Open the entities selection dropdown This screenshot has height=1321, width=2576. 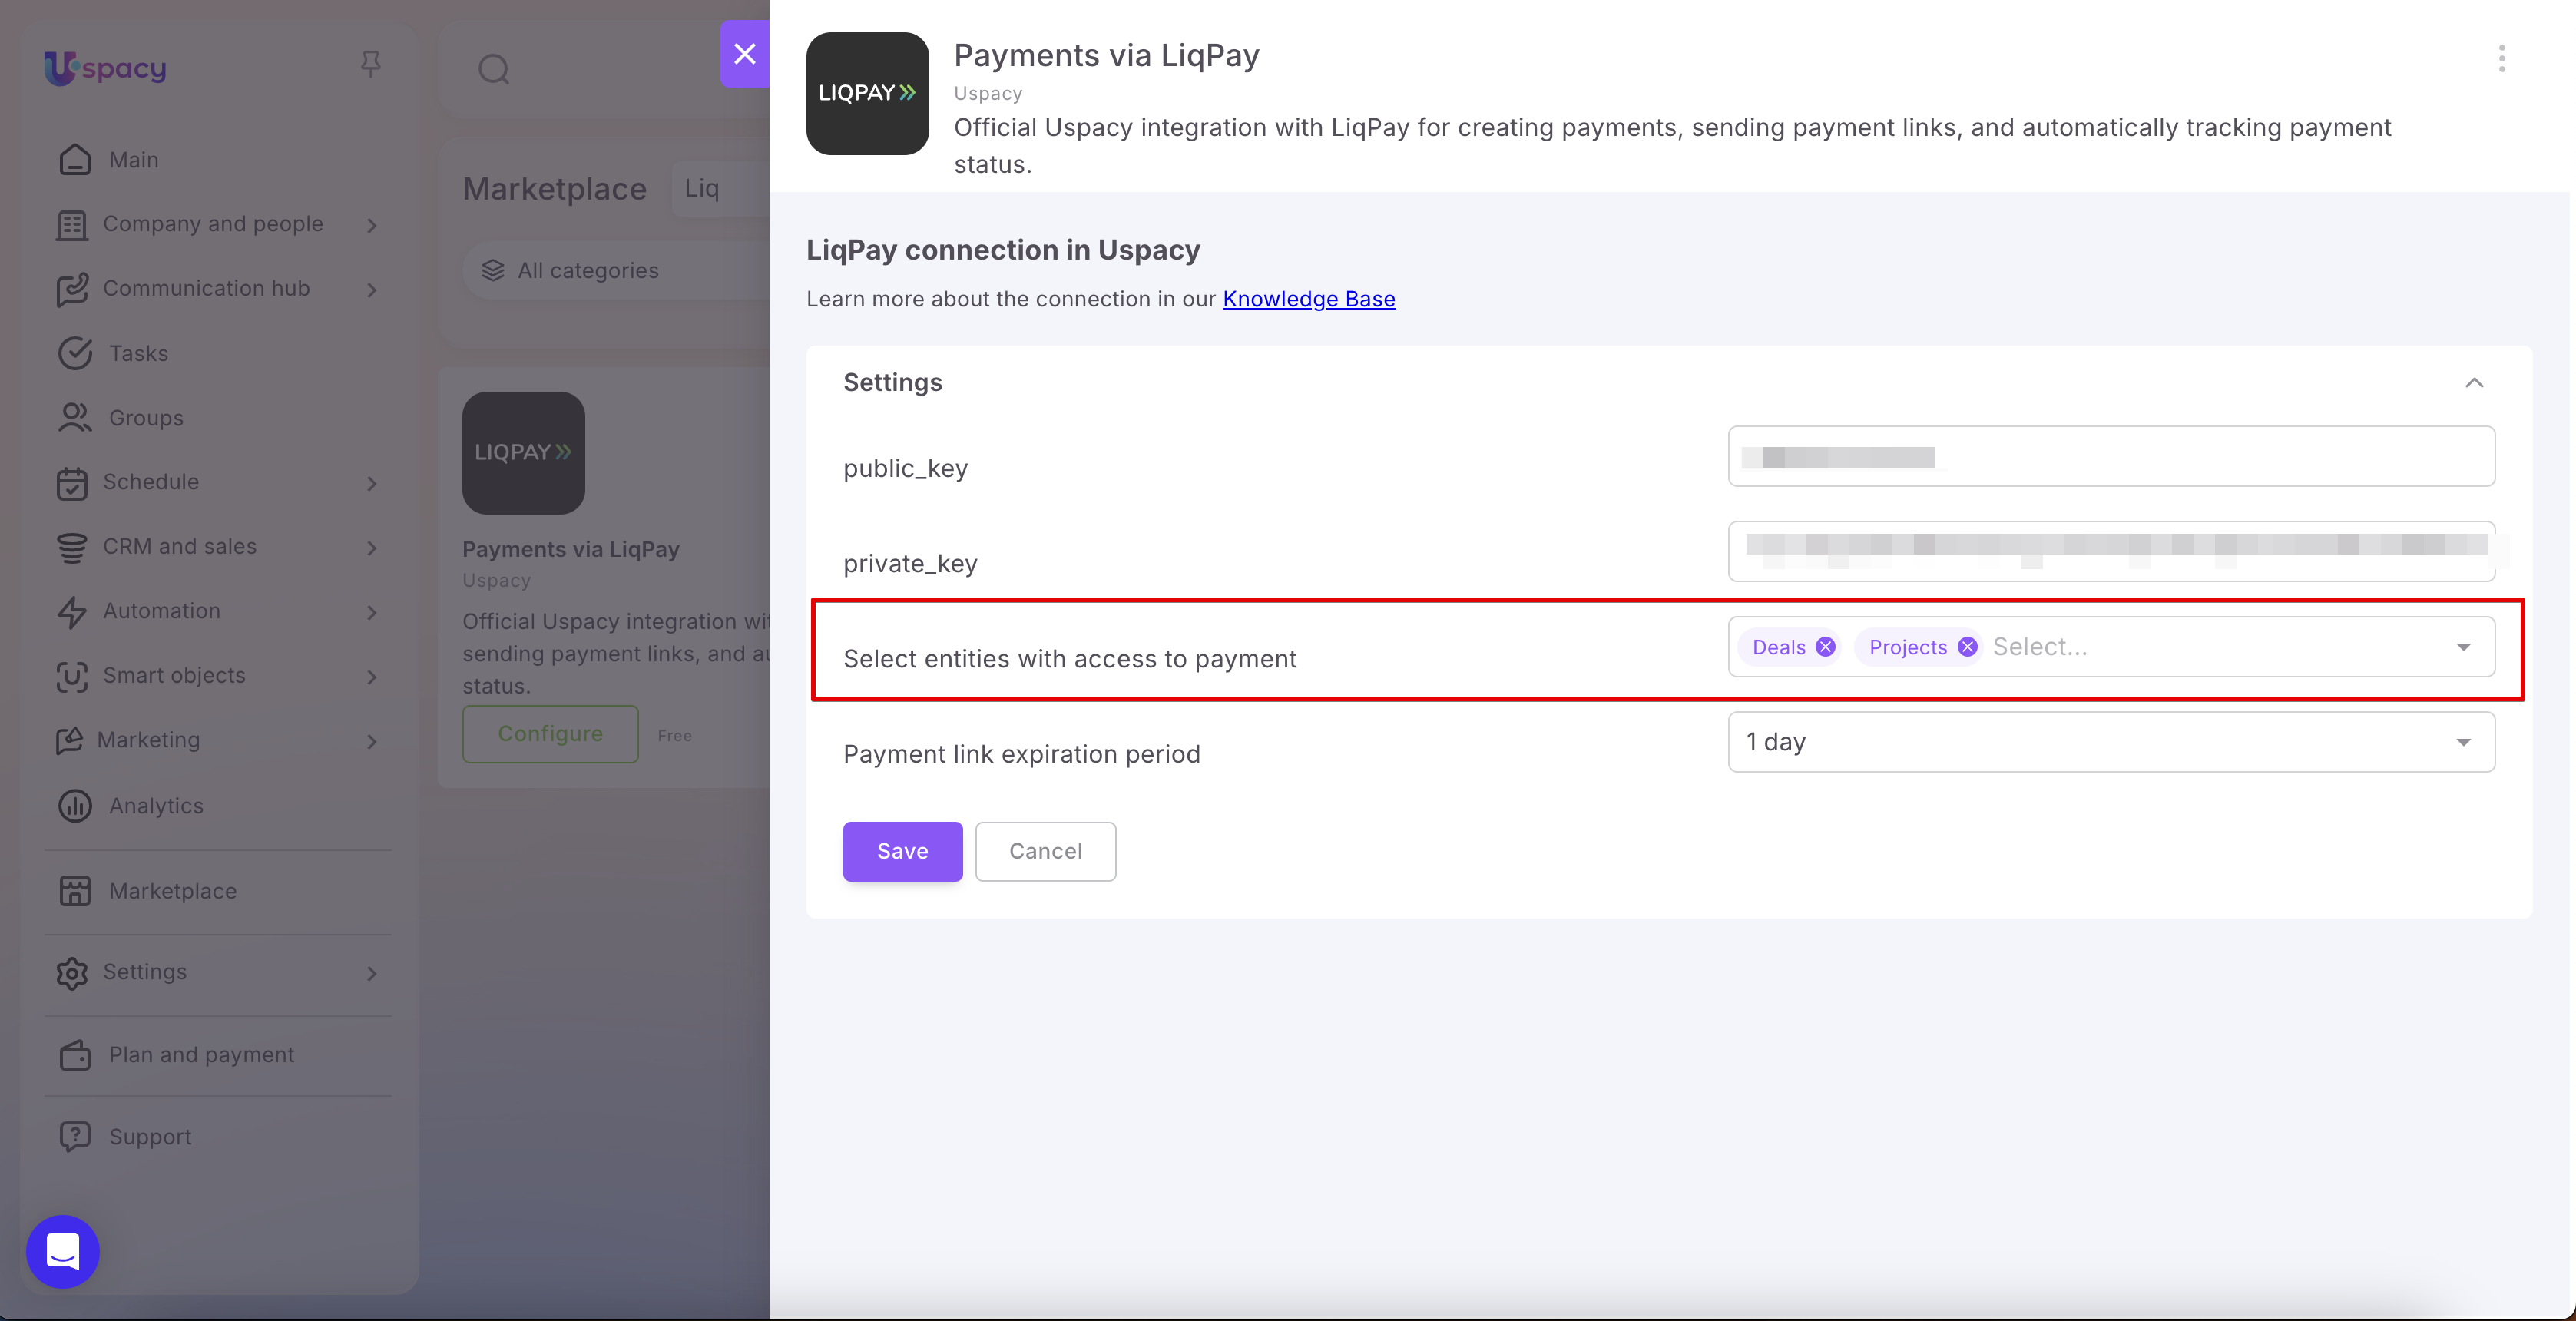tap(2463, 647)
